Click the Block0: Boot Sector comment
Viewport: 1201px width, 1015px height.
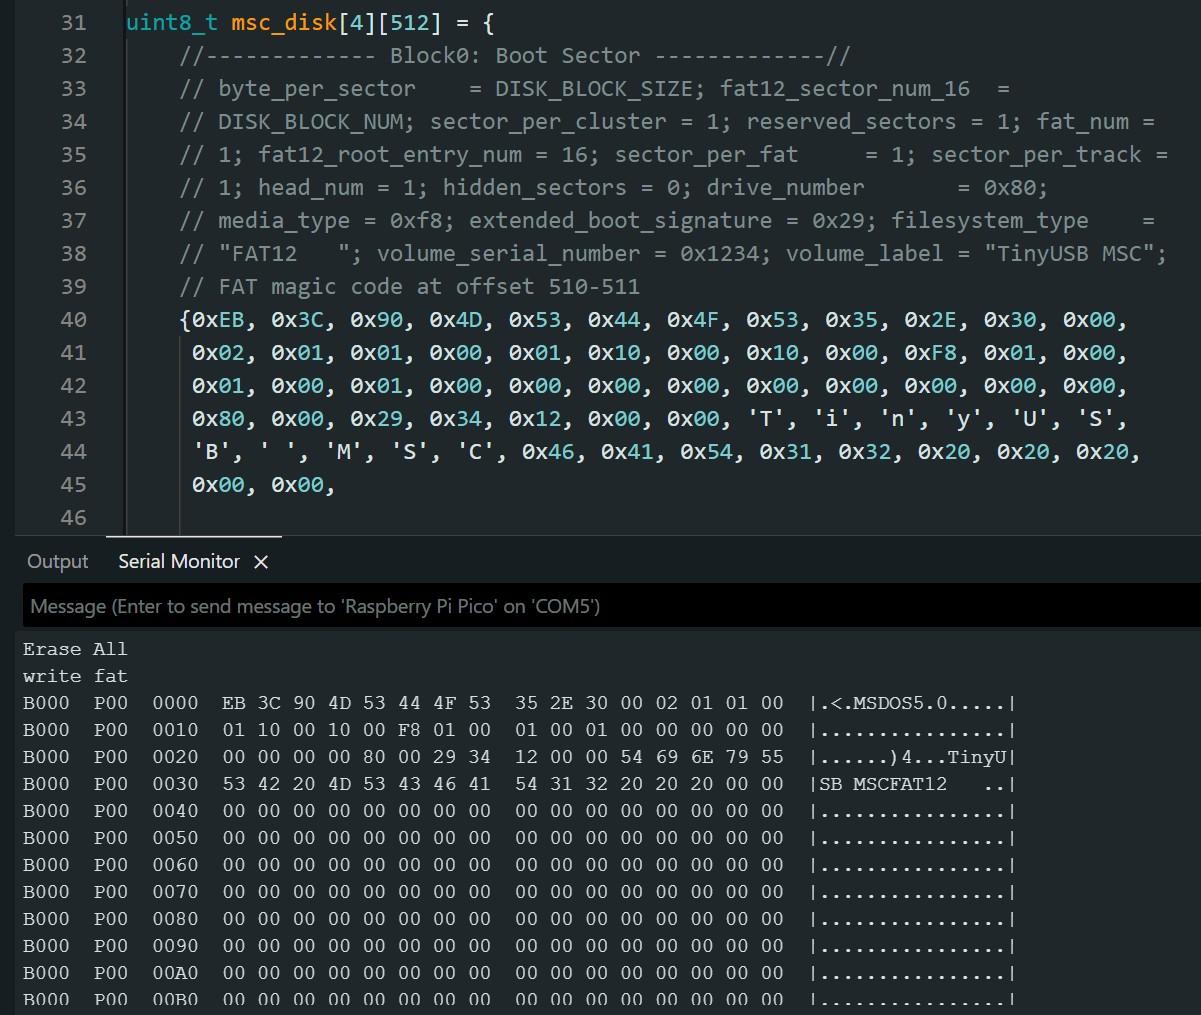point(515,56)
